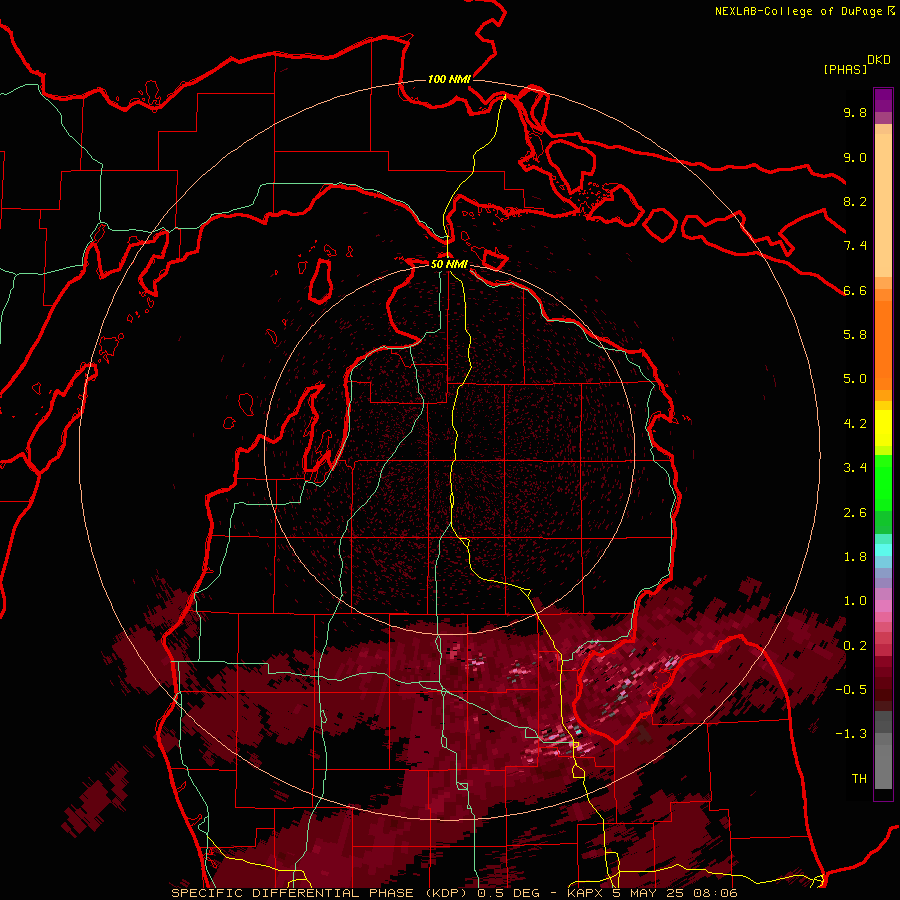Click the 7.4 value on the color scale
The width and height of the screenshot is (900, 900).
click(x=855, y=246)
